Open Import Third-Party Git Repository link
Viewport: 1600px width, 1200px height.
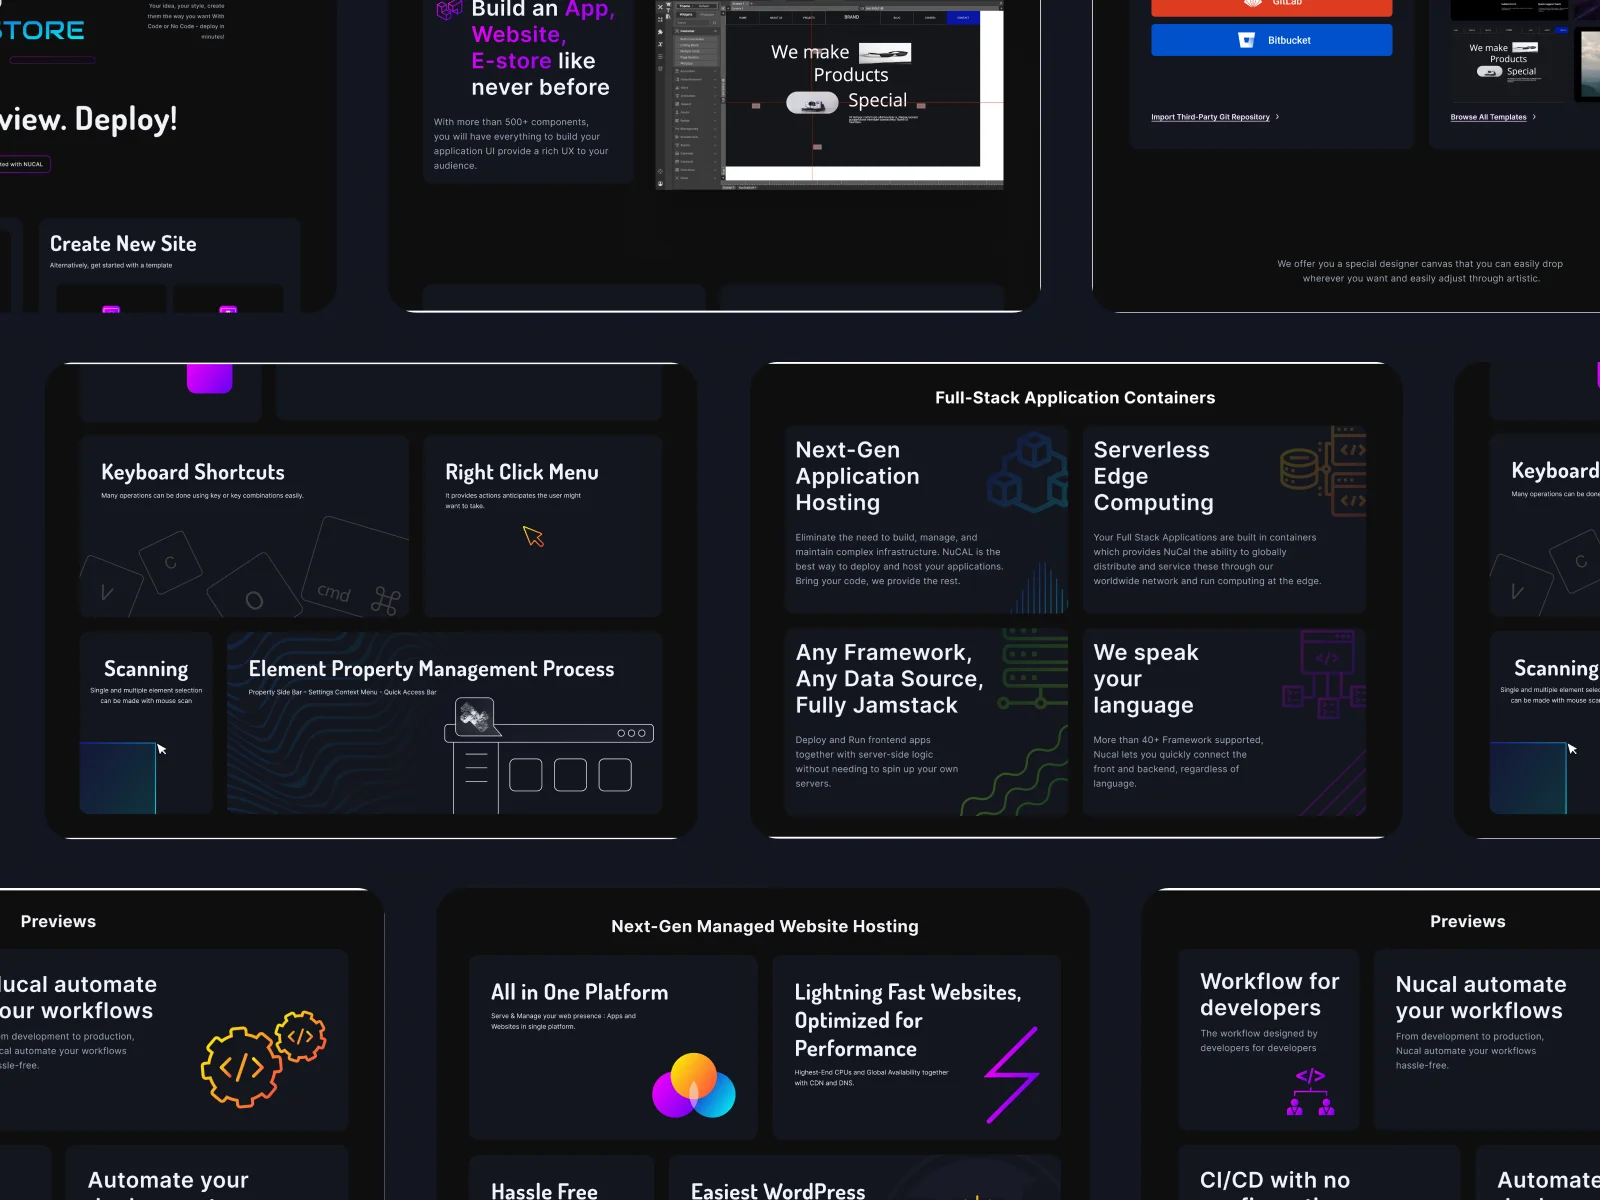(1210, 117)
